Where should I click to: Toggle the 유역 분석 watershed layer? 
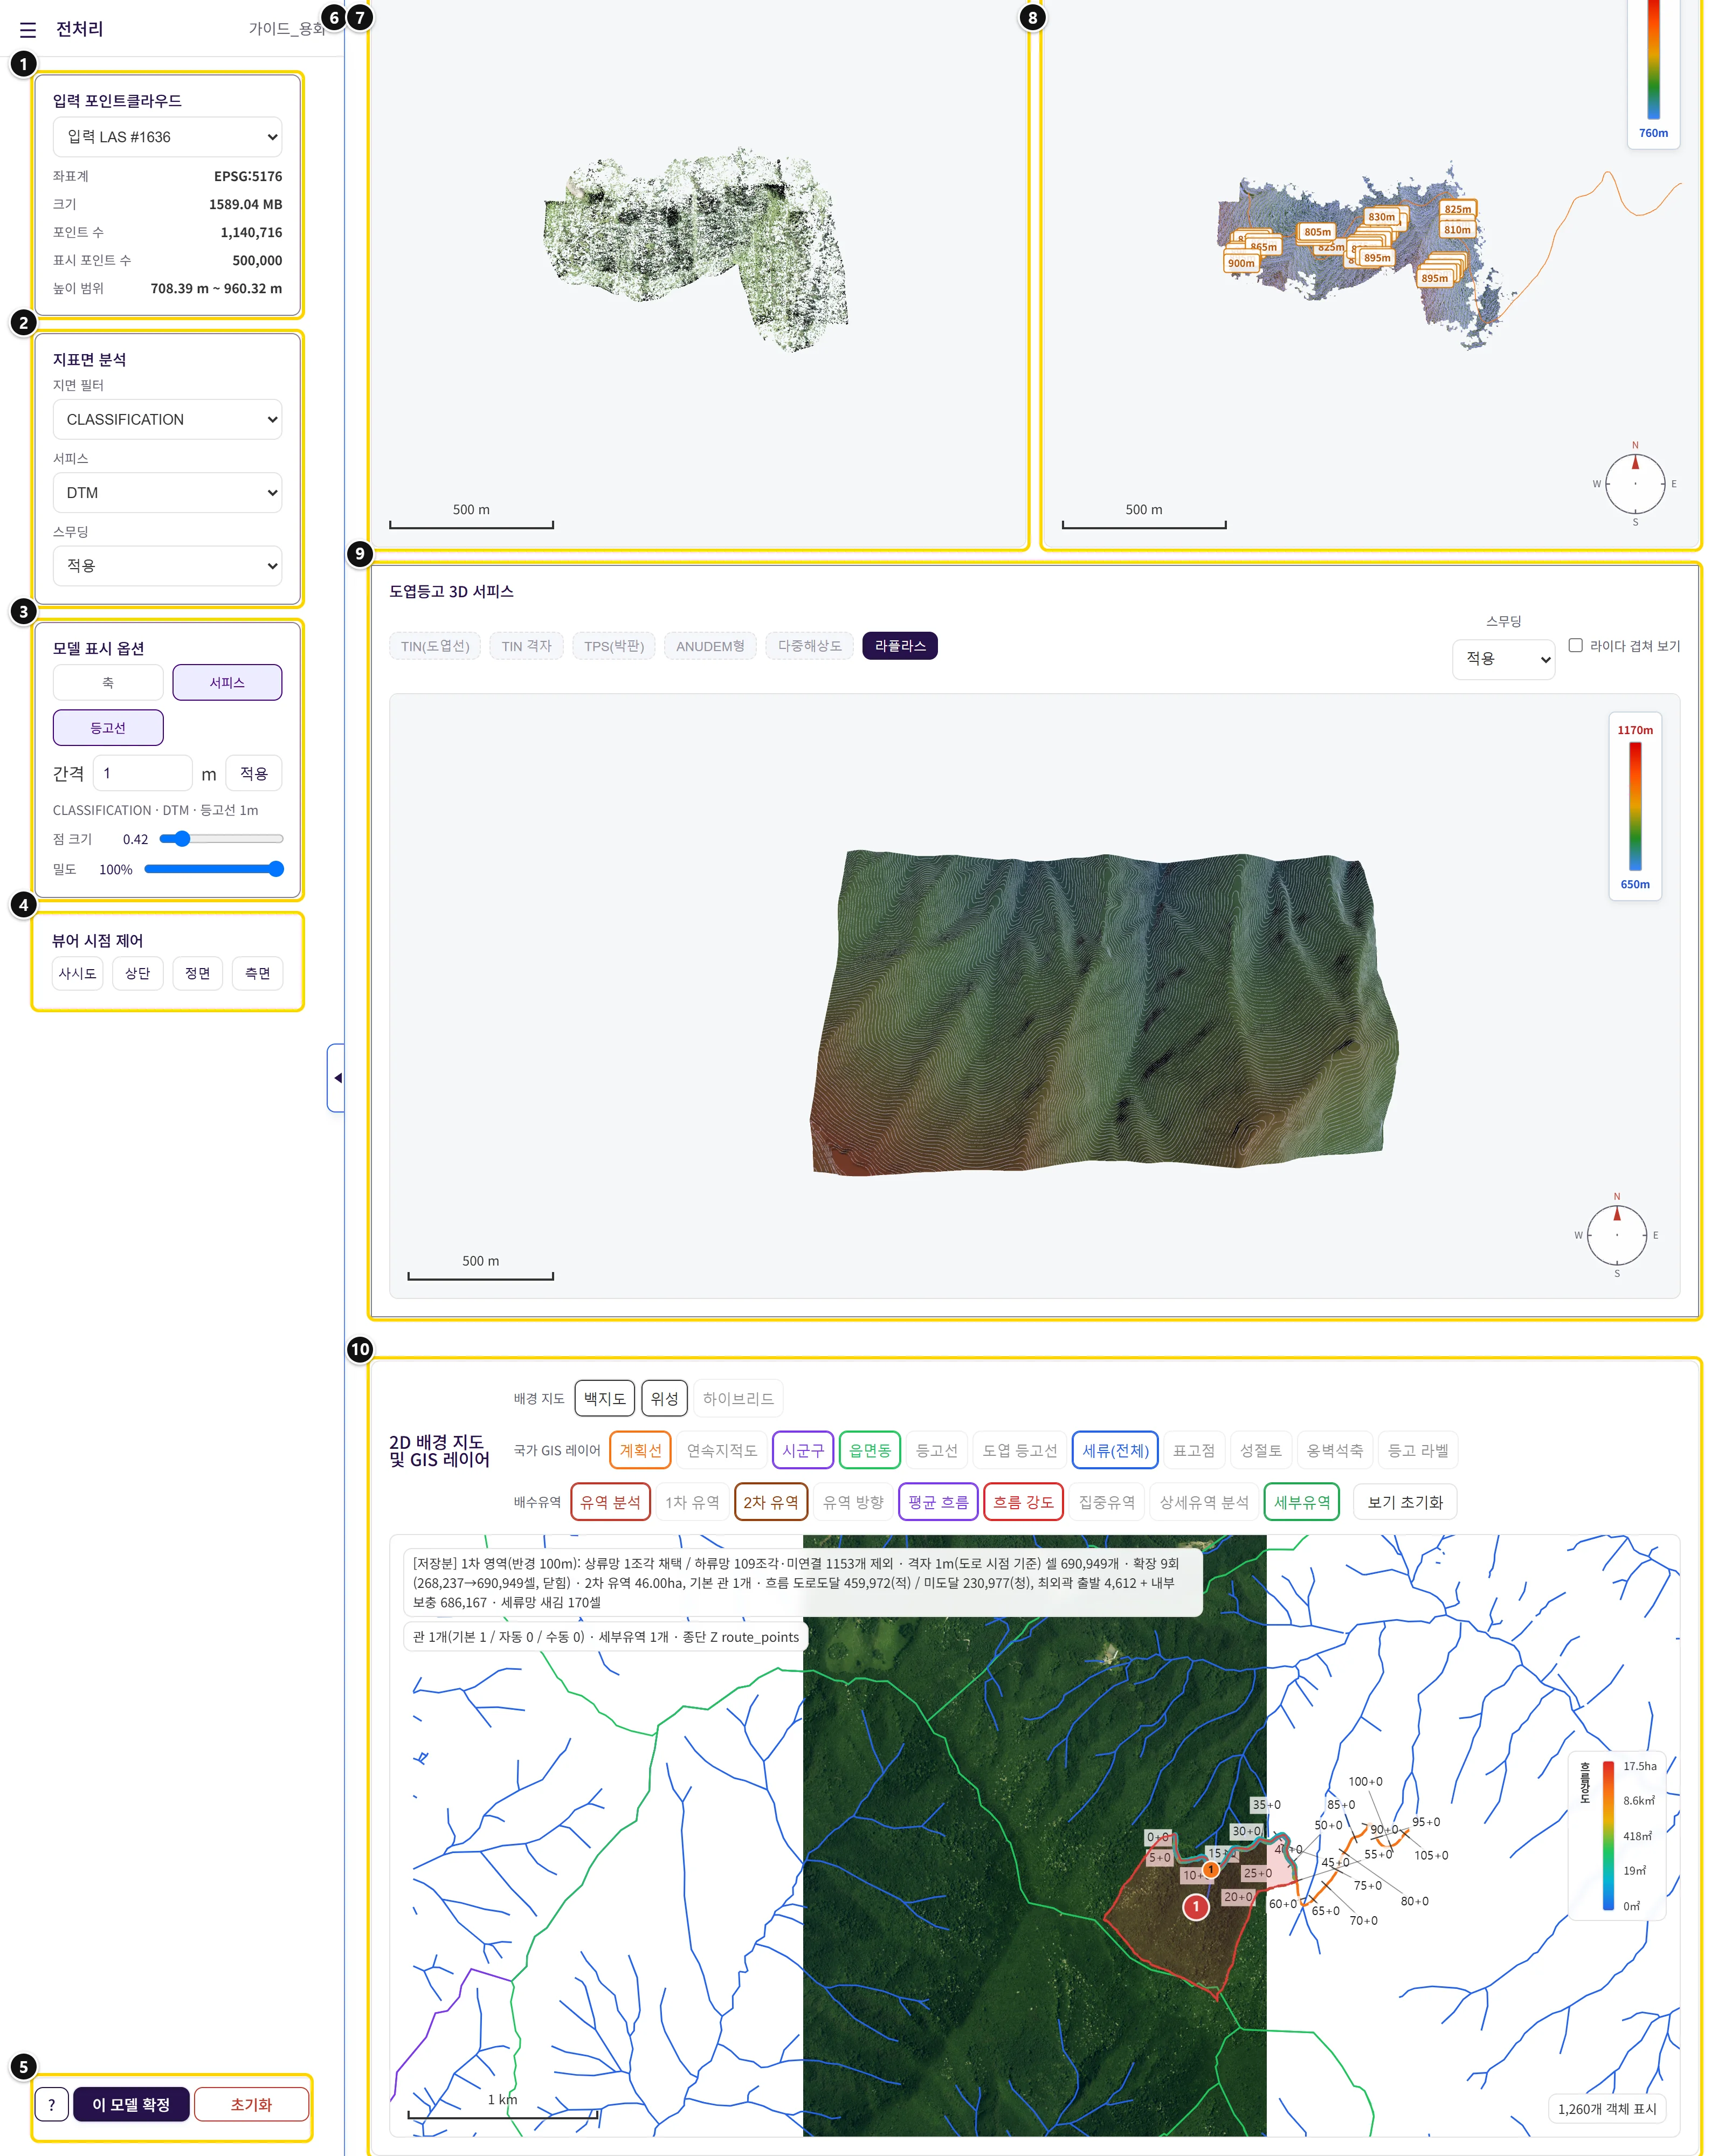(x=610, y=1501)
